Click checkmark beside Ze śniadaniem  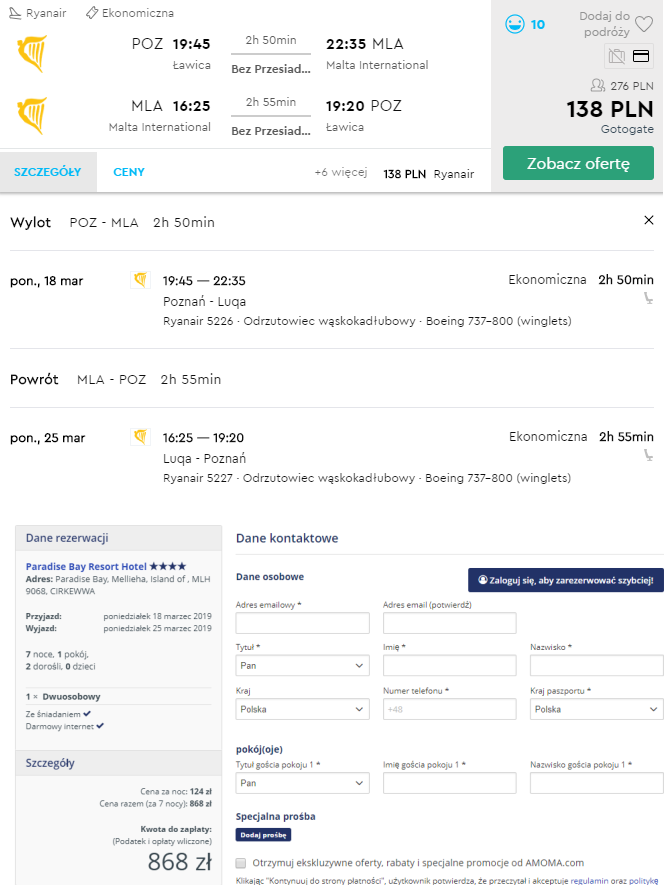click(87, 713)
